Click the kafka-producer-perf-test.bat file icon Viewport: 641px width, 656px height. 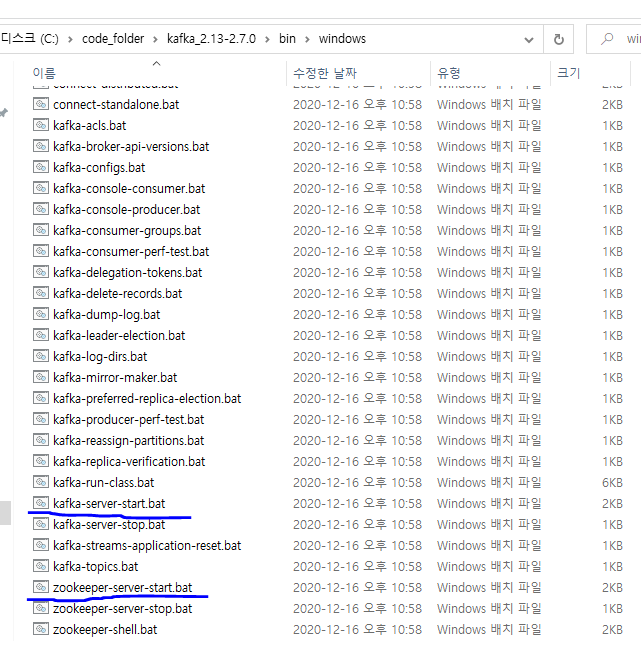[x=41, y=419]
